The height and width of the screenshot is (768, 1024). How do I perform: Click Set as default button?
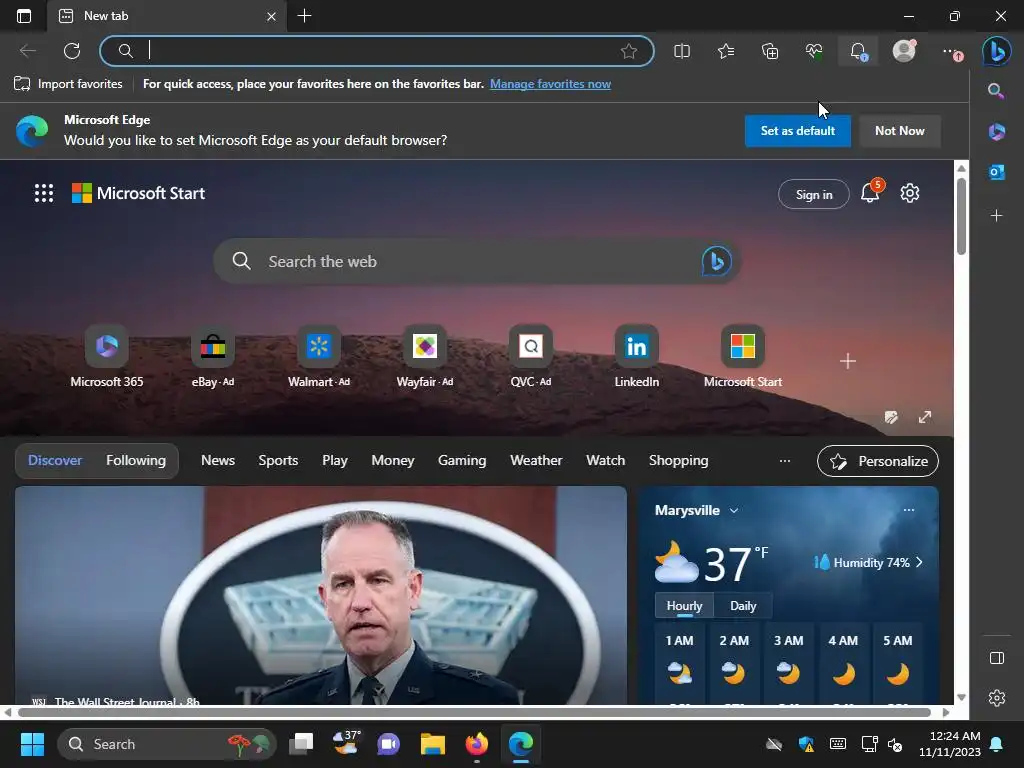[x=797, y=131]
